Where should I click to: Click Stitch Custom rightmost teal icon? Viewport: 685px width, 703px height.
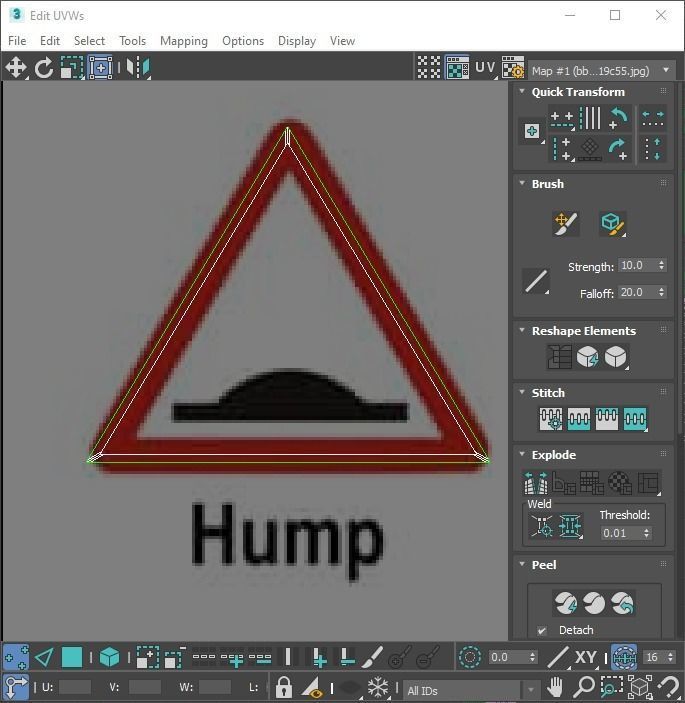(x=635, y=419)
